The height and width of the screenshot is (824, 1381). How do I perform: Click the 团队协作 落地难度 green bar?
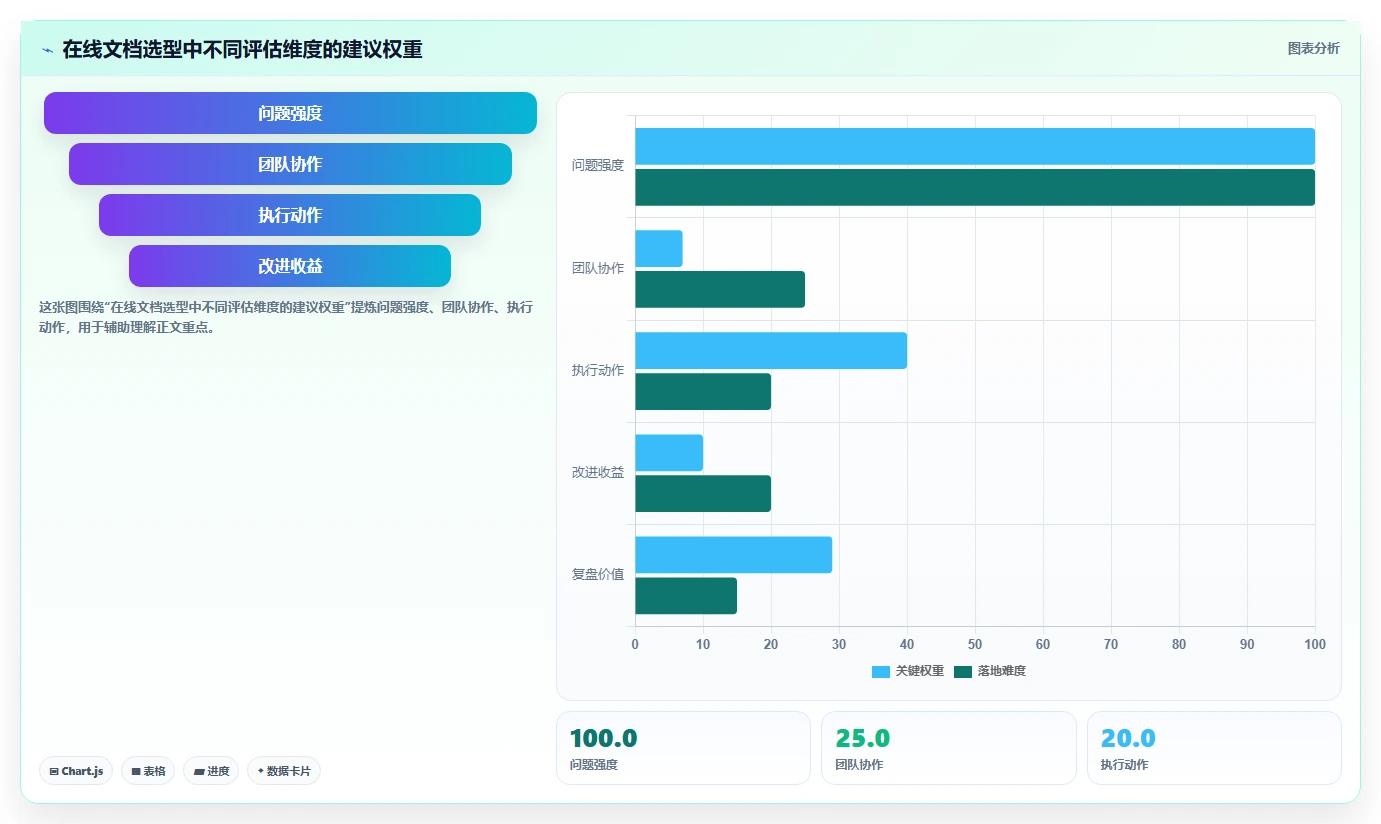click(x=720, y=289)
